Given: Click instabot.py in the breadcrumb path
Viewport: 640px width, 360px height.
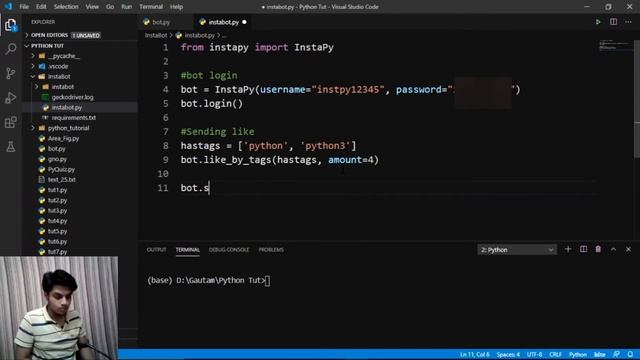Looking at the screenshot, I should click(x=199, y=36).
